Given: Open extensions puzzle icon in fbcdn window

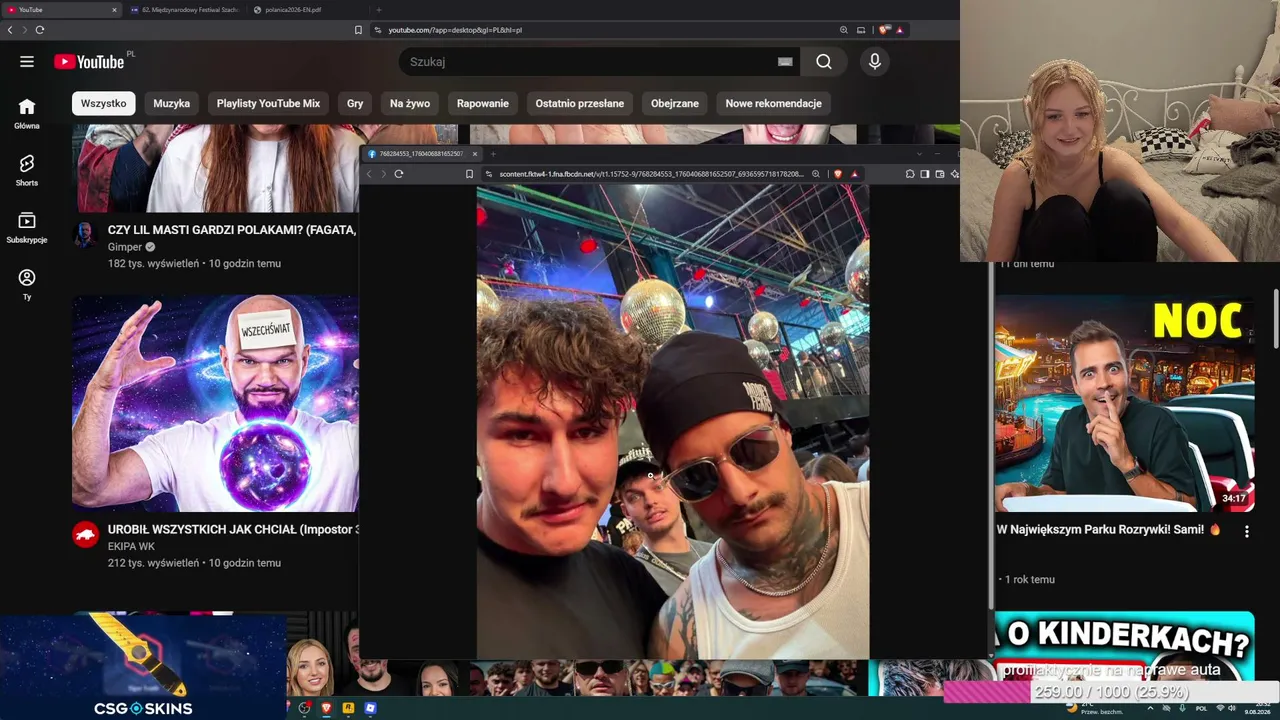Looking at the screenshot, I should 910,174.
